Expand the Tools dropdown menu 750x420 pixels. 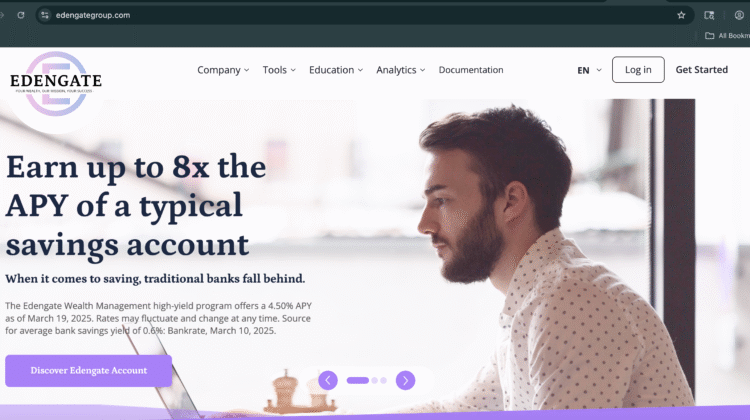coord(279,70)
